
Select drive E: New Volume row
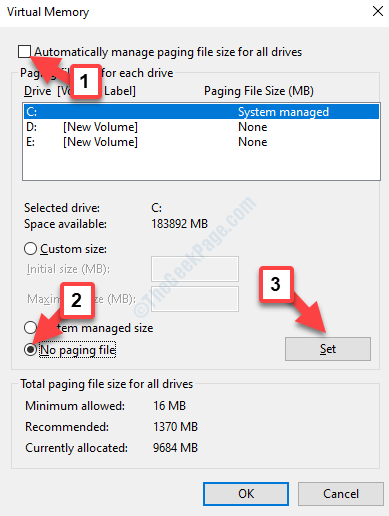pyautogui.click(x=201, y=142)
